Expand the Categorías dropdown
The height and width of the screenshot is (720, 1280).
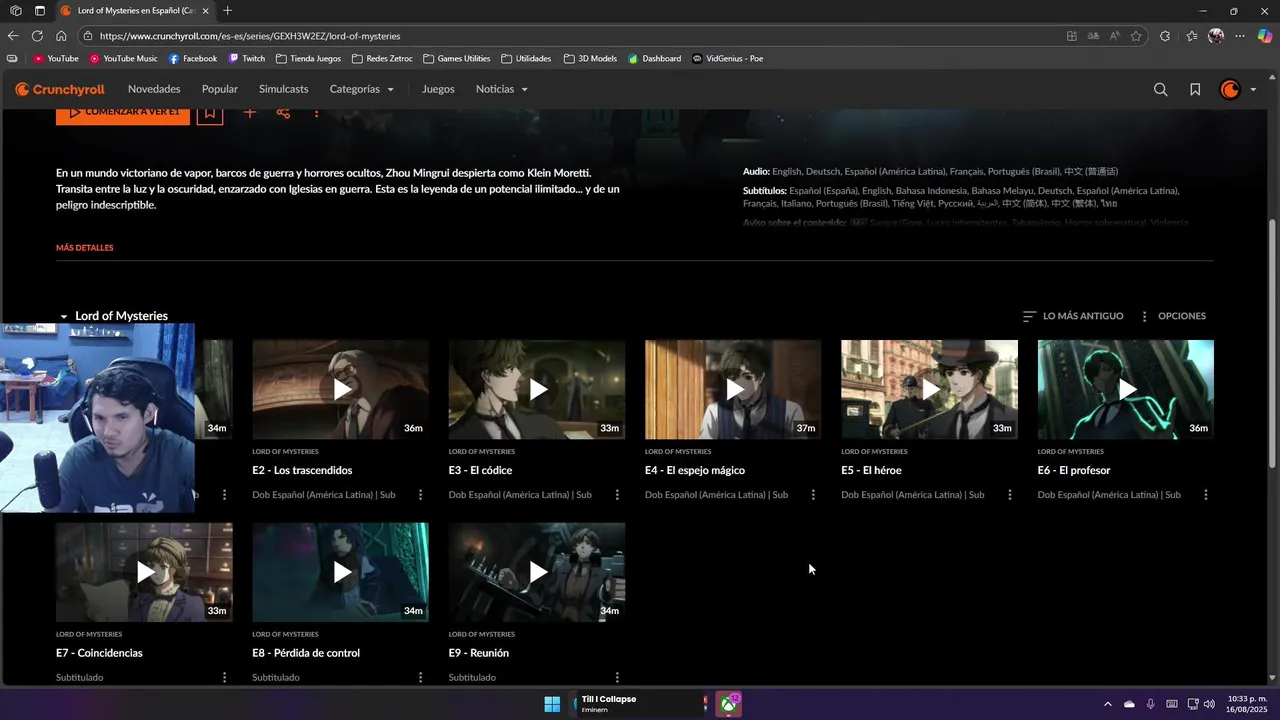point(362,89)
